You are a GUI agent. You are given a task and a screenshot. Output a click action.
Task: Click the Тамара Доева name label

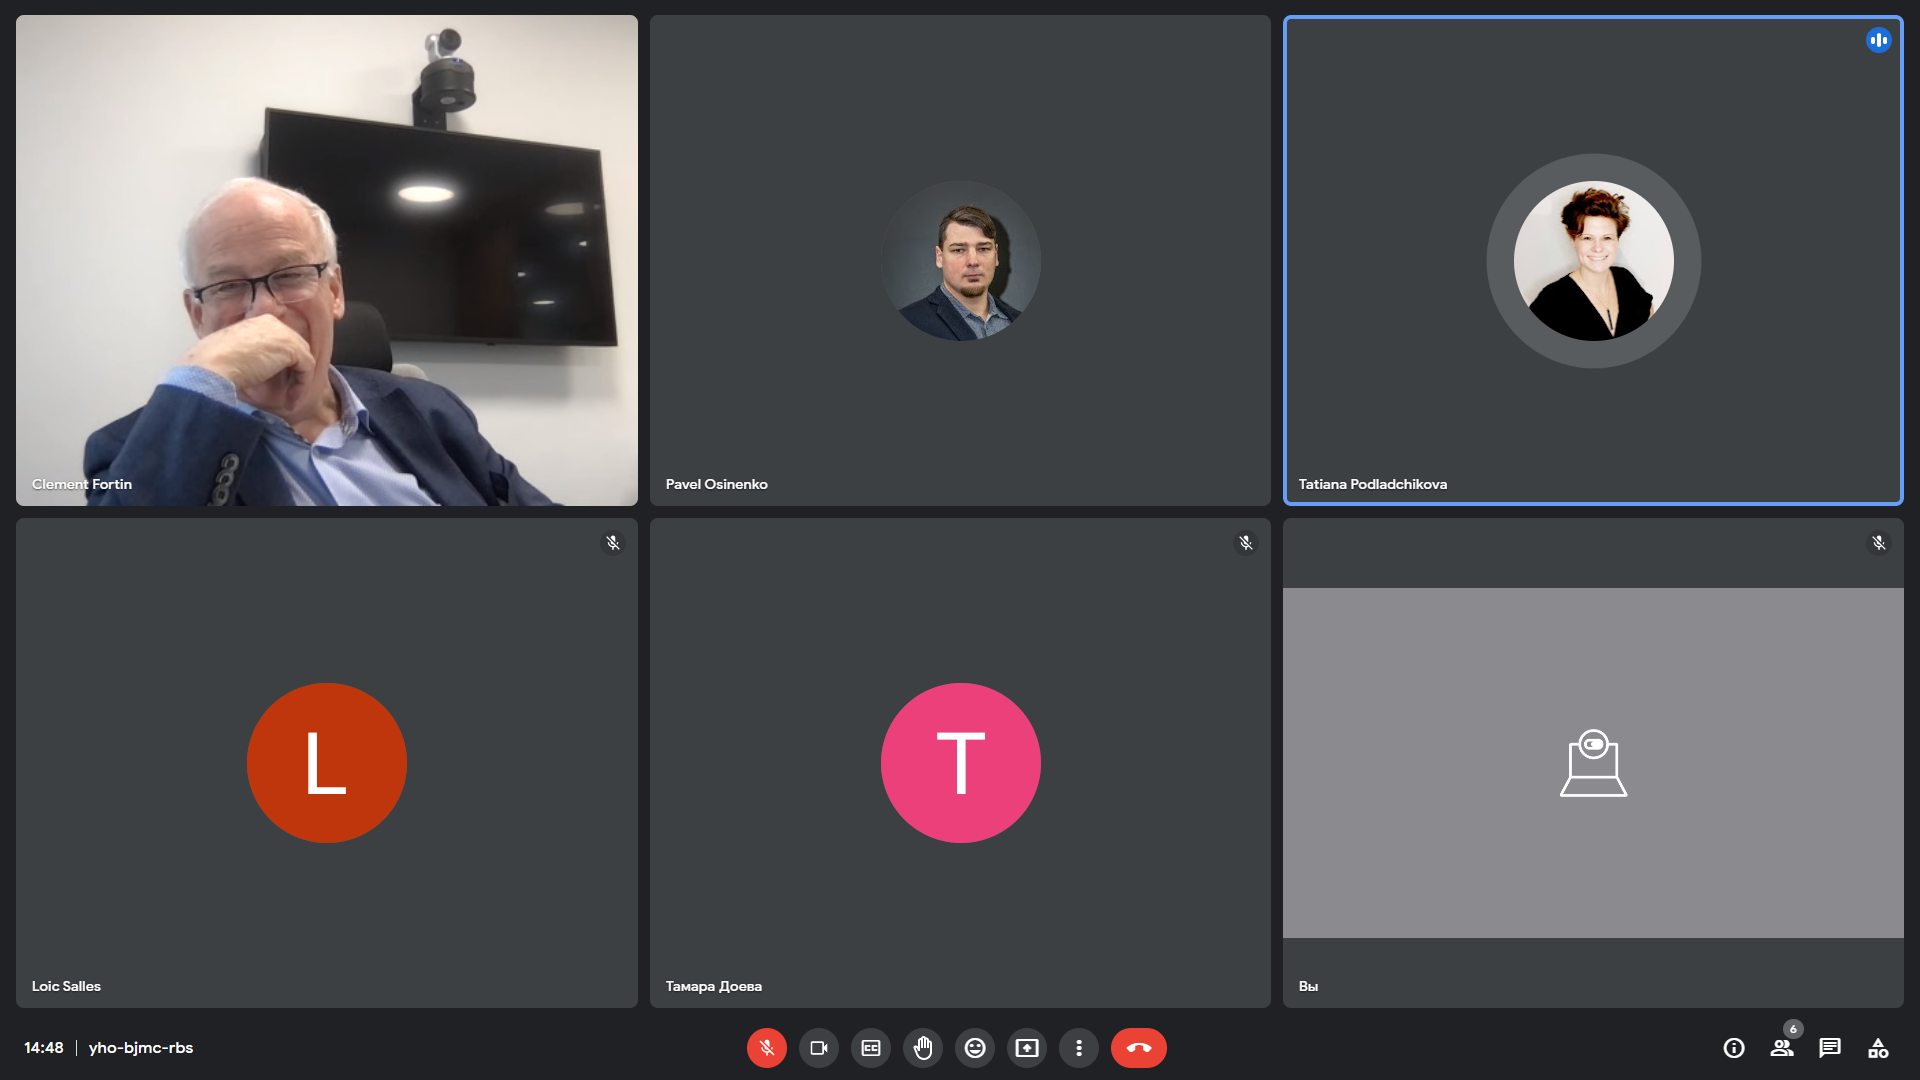tap(714, 986)
